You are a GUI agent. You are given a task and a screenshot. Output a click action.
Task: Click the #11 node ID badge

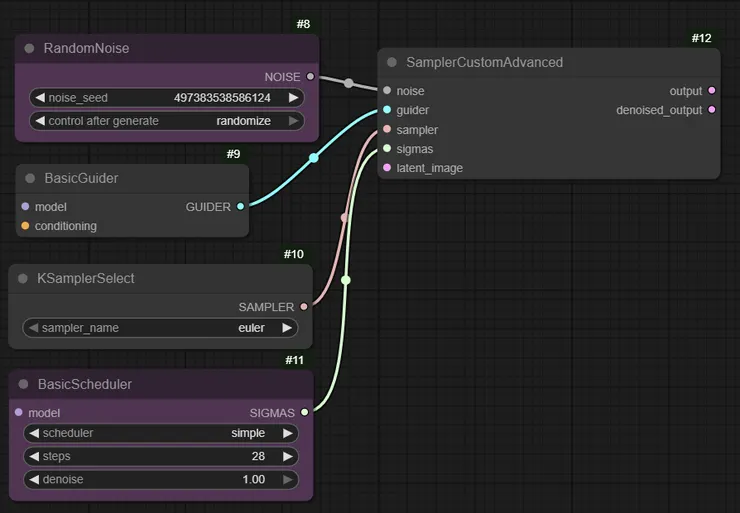point(294,360)
